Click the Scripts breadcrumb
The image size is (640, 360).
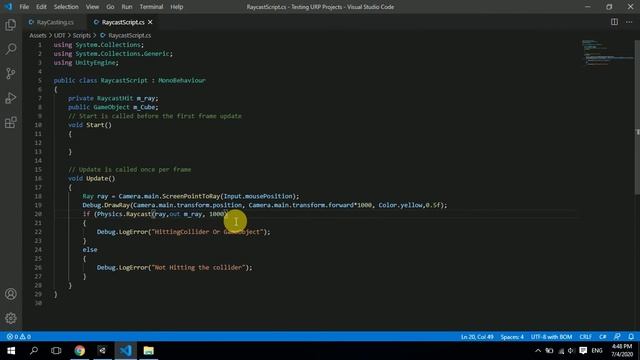tap(82, 36)
